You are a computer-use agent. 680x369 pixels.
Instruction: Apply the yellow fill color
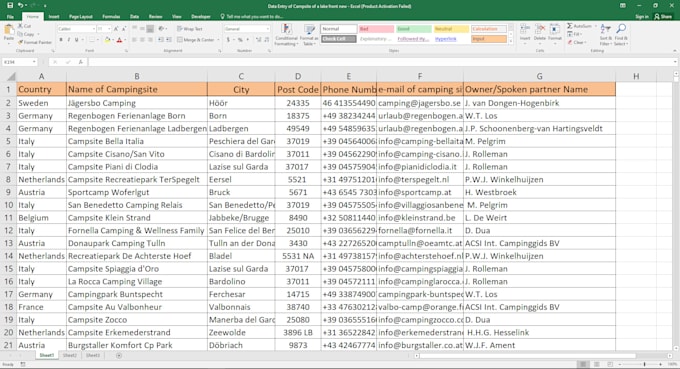107,40
